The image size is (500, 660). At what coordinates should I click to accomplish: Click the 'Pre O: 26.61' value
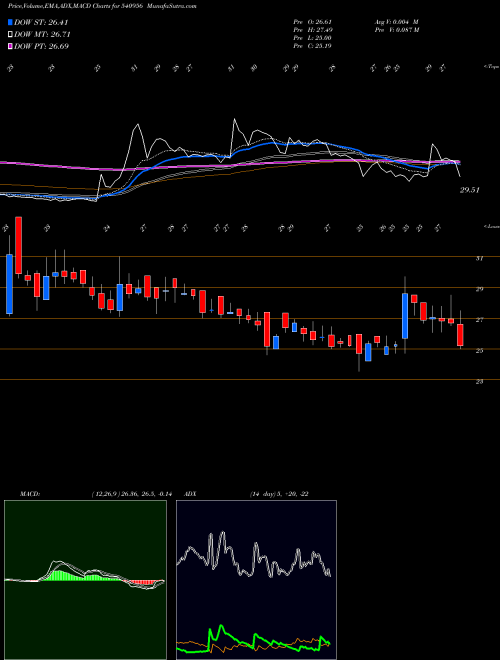(312, 22)
